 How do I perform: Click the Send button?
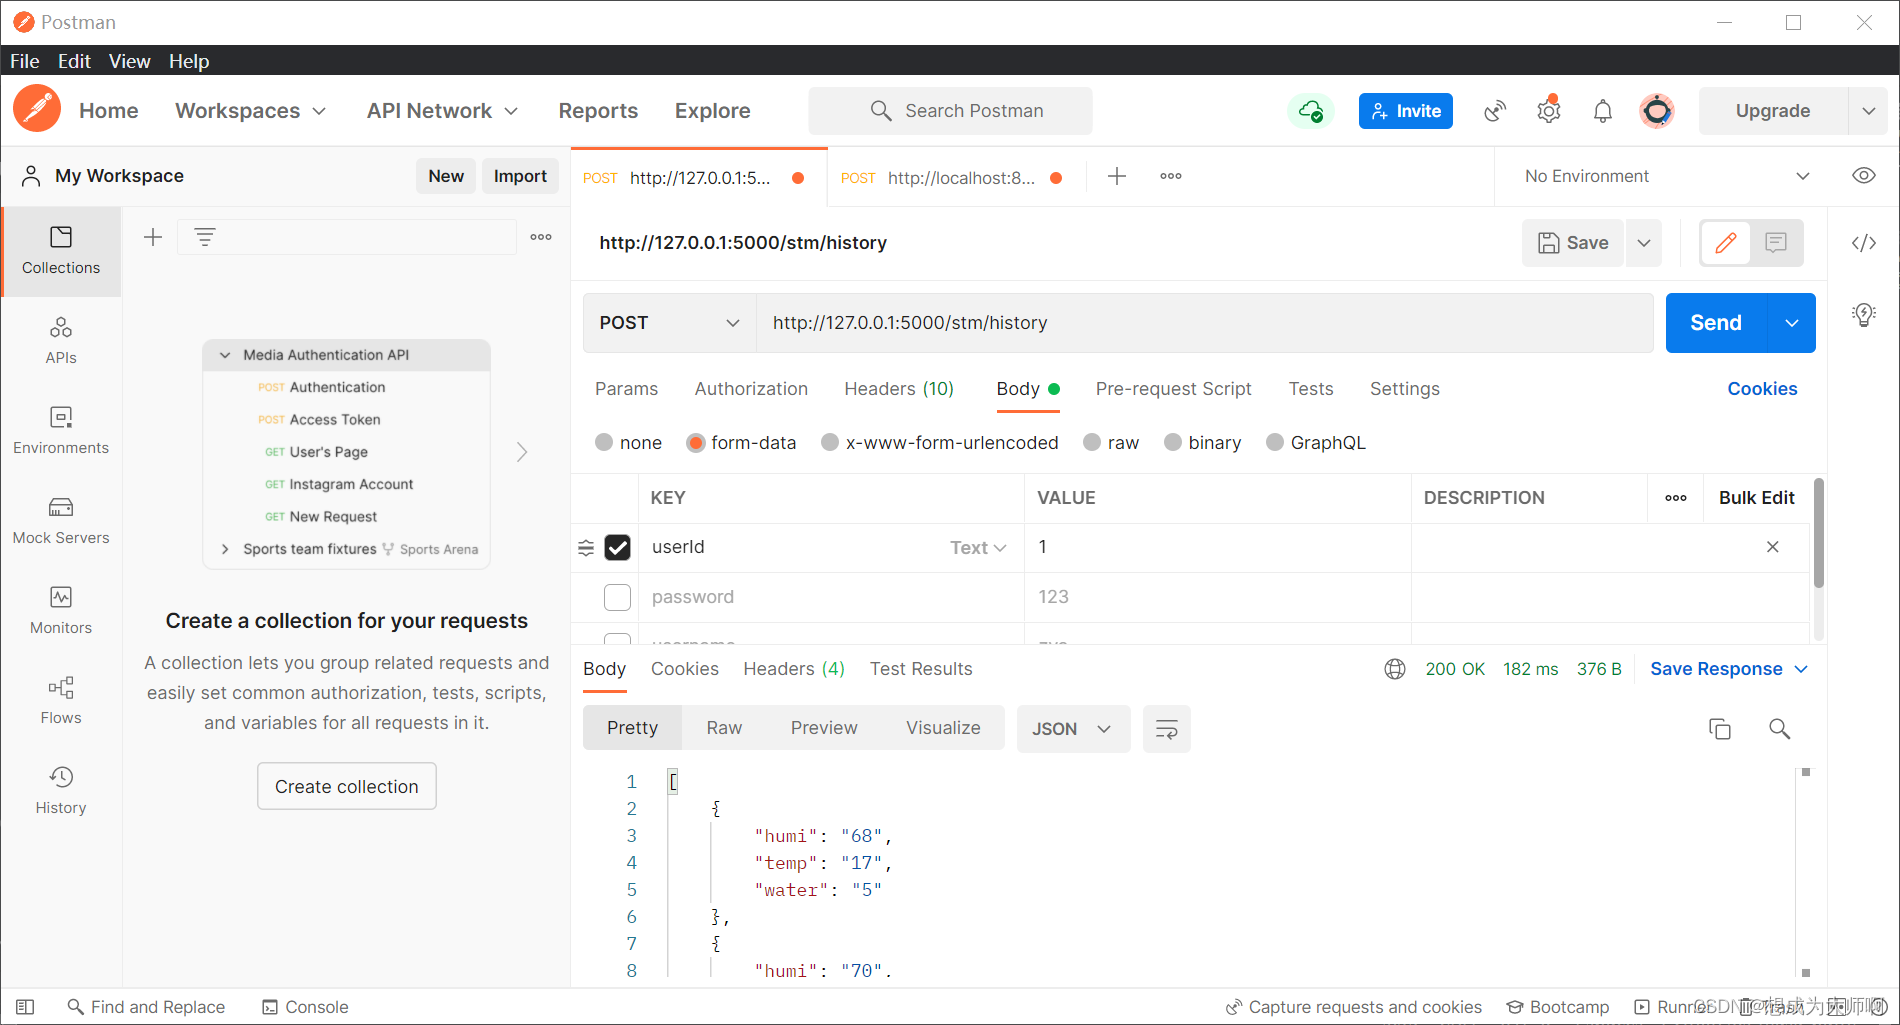click(1716, 323)
